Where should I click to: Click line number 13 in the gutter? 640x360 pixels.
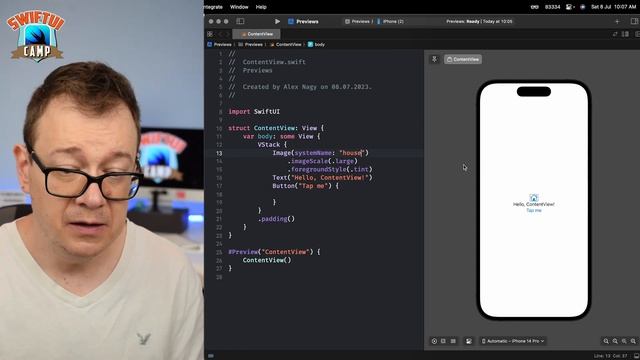coord(219,153)
